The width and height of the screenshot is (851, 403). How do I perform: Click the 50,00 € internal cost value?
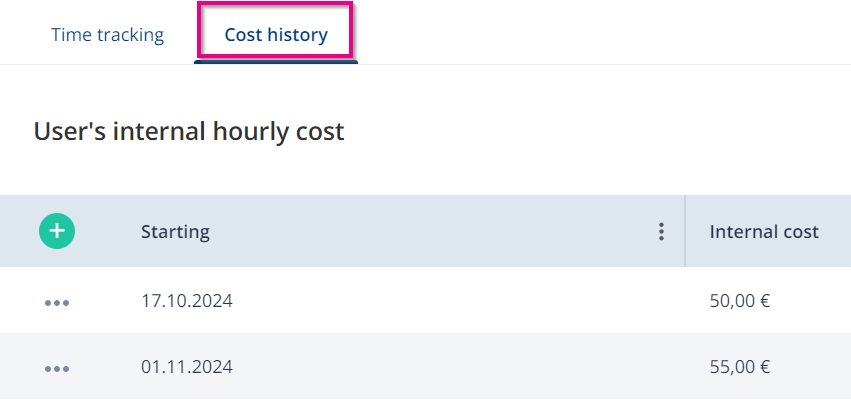coord(740,300)
